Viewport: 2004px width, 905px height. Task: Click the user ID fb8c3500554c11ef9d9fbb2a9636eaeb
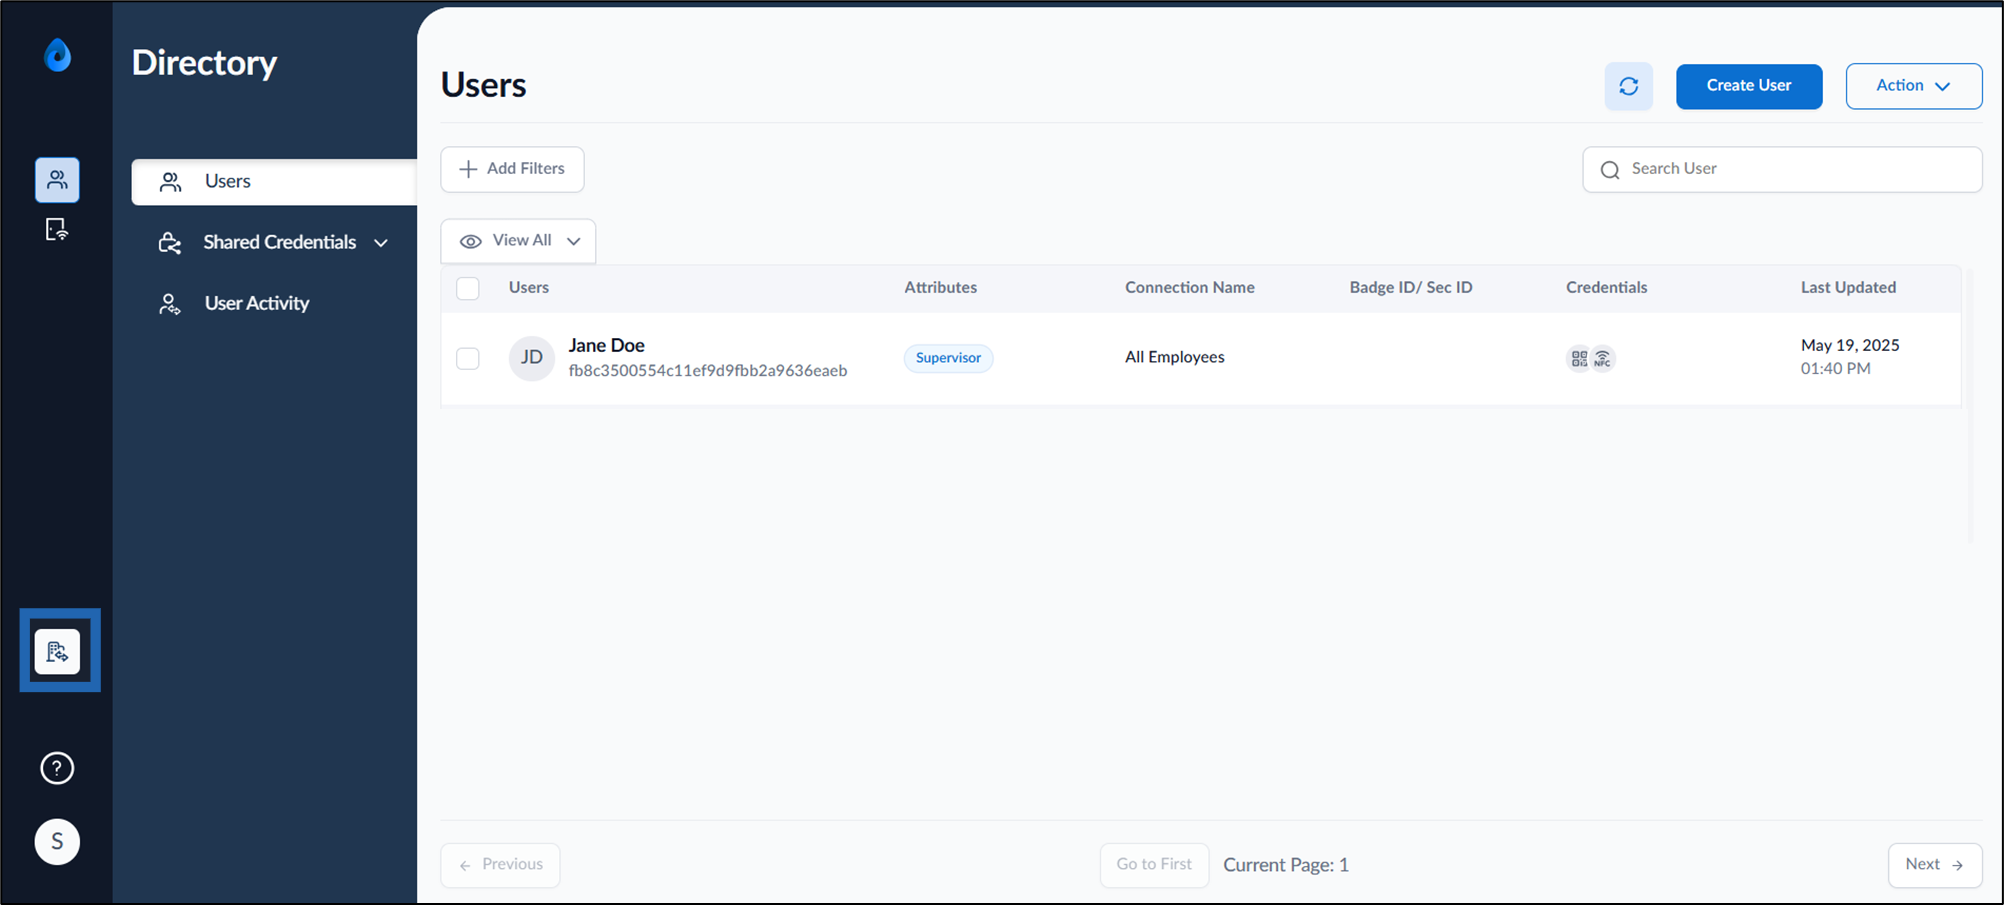click(708, 371)
